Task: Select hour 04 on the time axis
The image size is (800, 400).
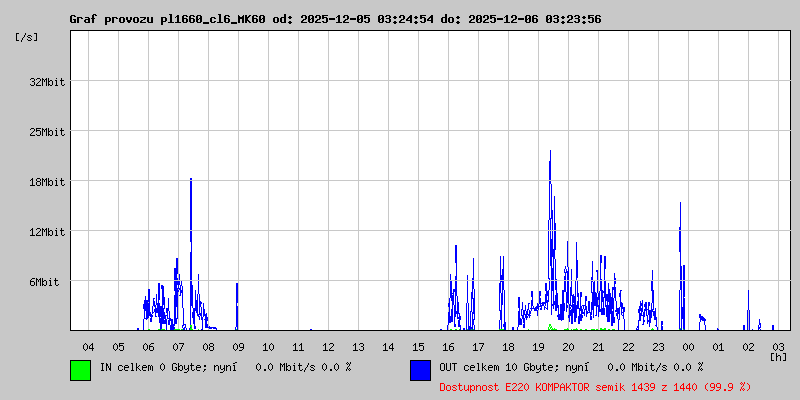Action: coord(88,346)
